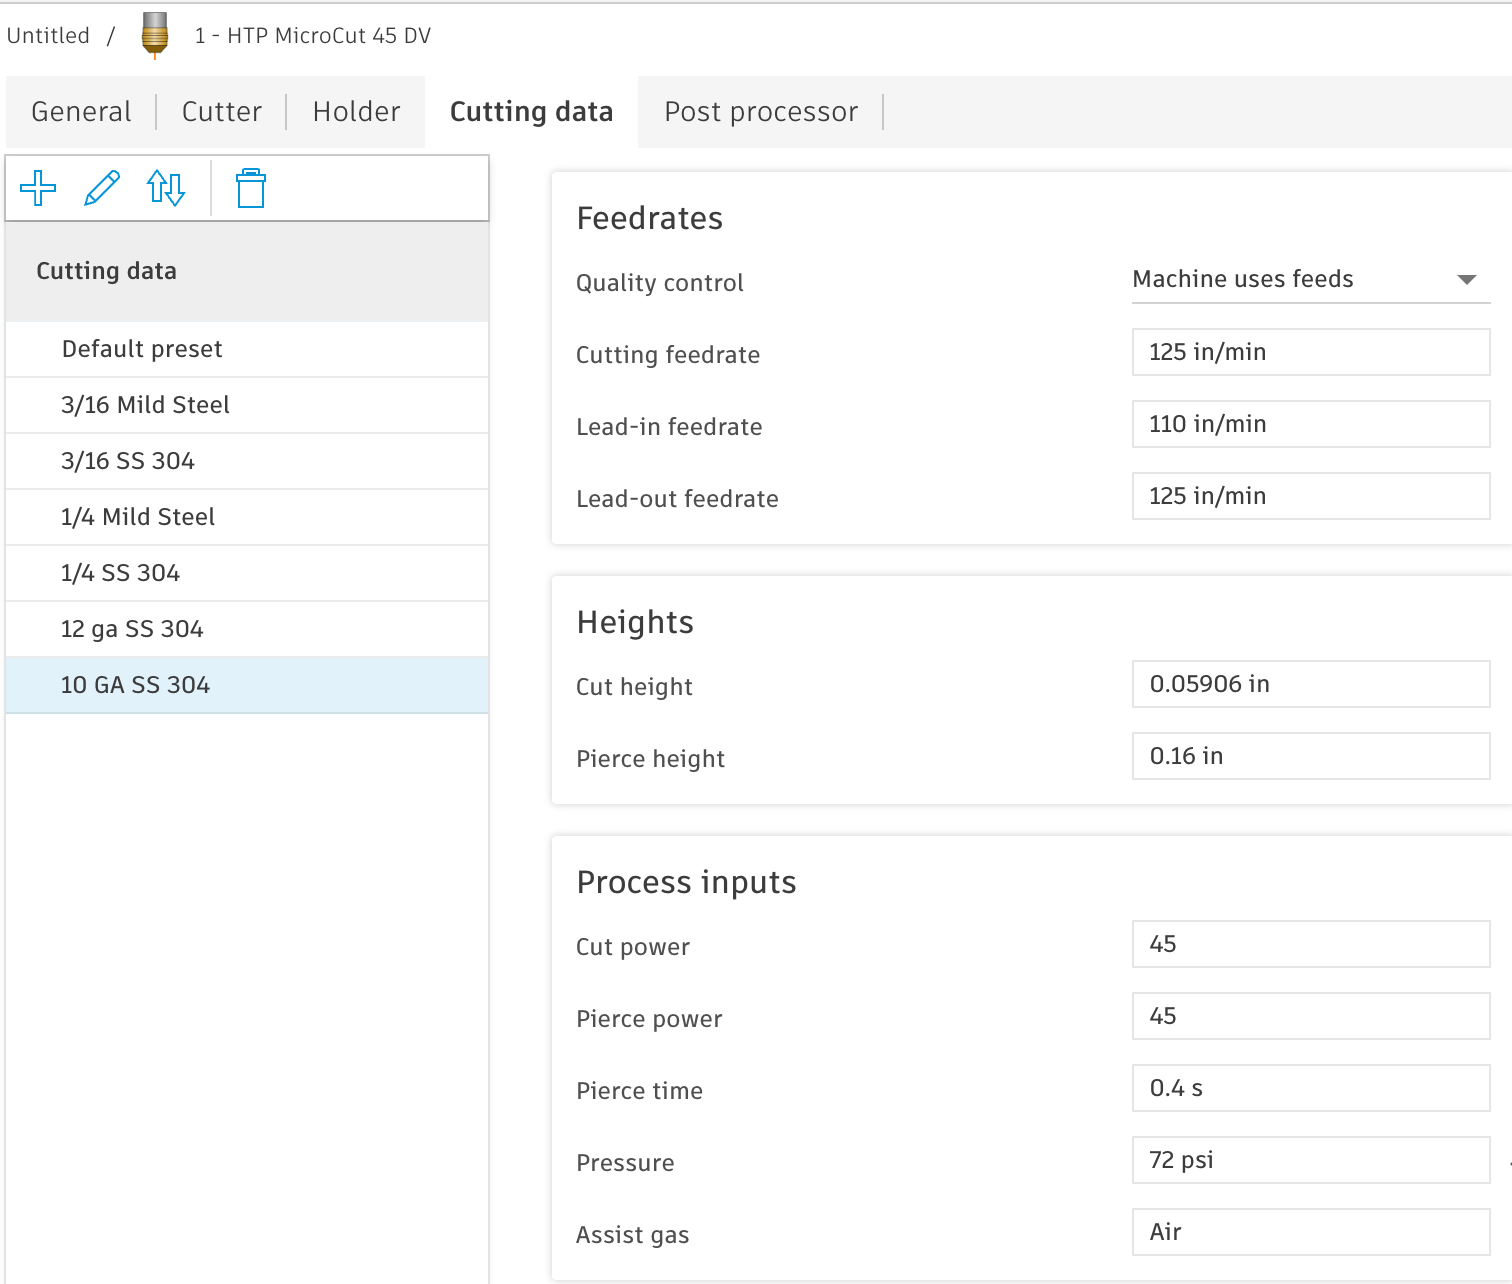Screen dimensions: 1512x1284
Task: Open the Post processor tab
Action: click(x=761, y=112)
